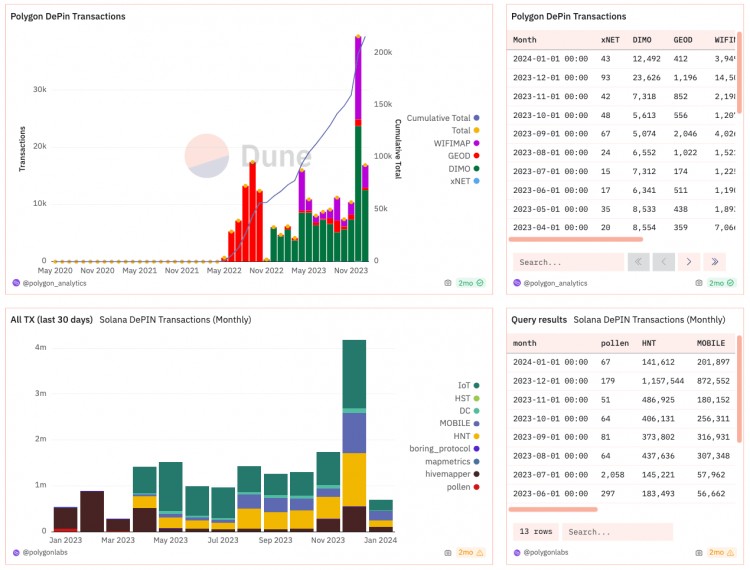The height and width of the screenshot is (570, 750).
Task: Click camera icon on Polygon DePin chart
Action: 448,283
